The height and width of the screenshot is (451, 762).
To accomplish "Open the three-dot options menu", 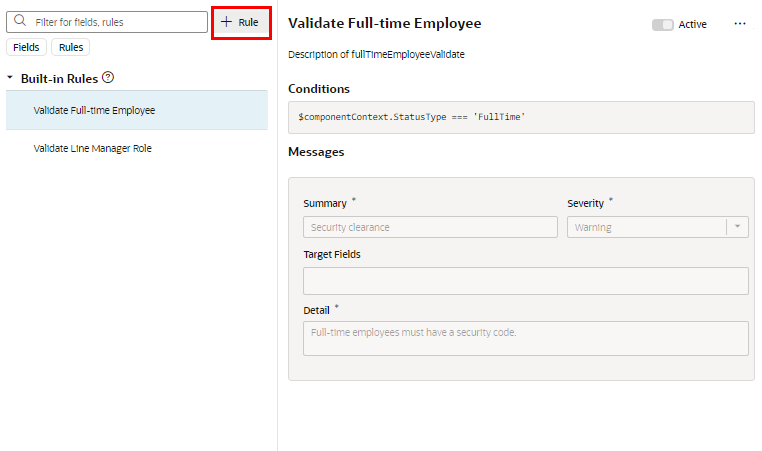I will [740, 24].
